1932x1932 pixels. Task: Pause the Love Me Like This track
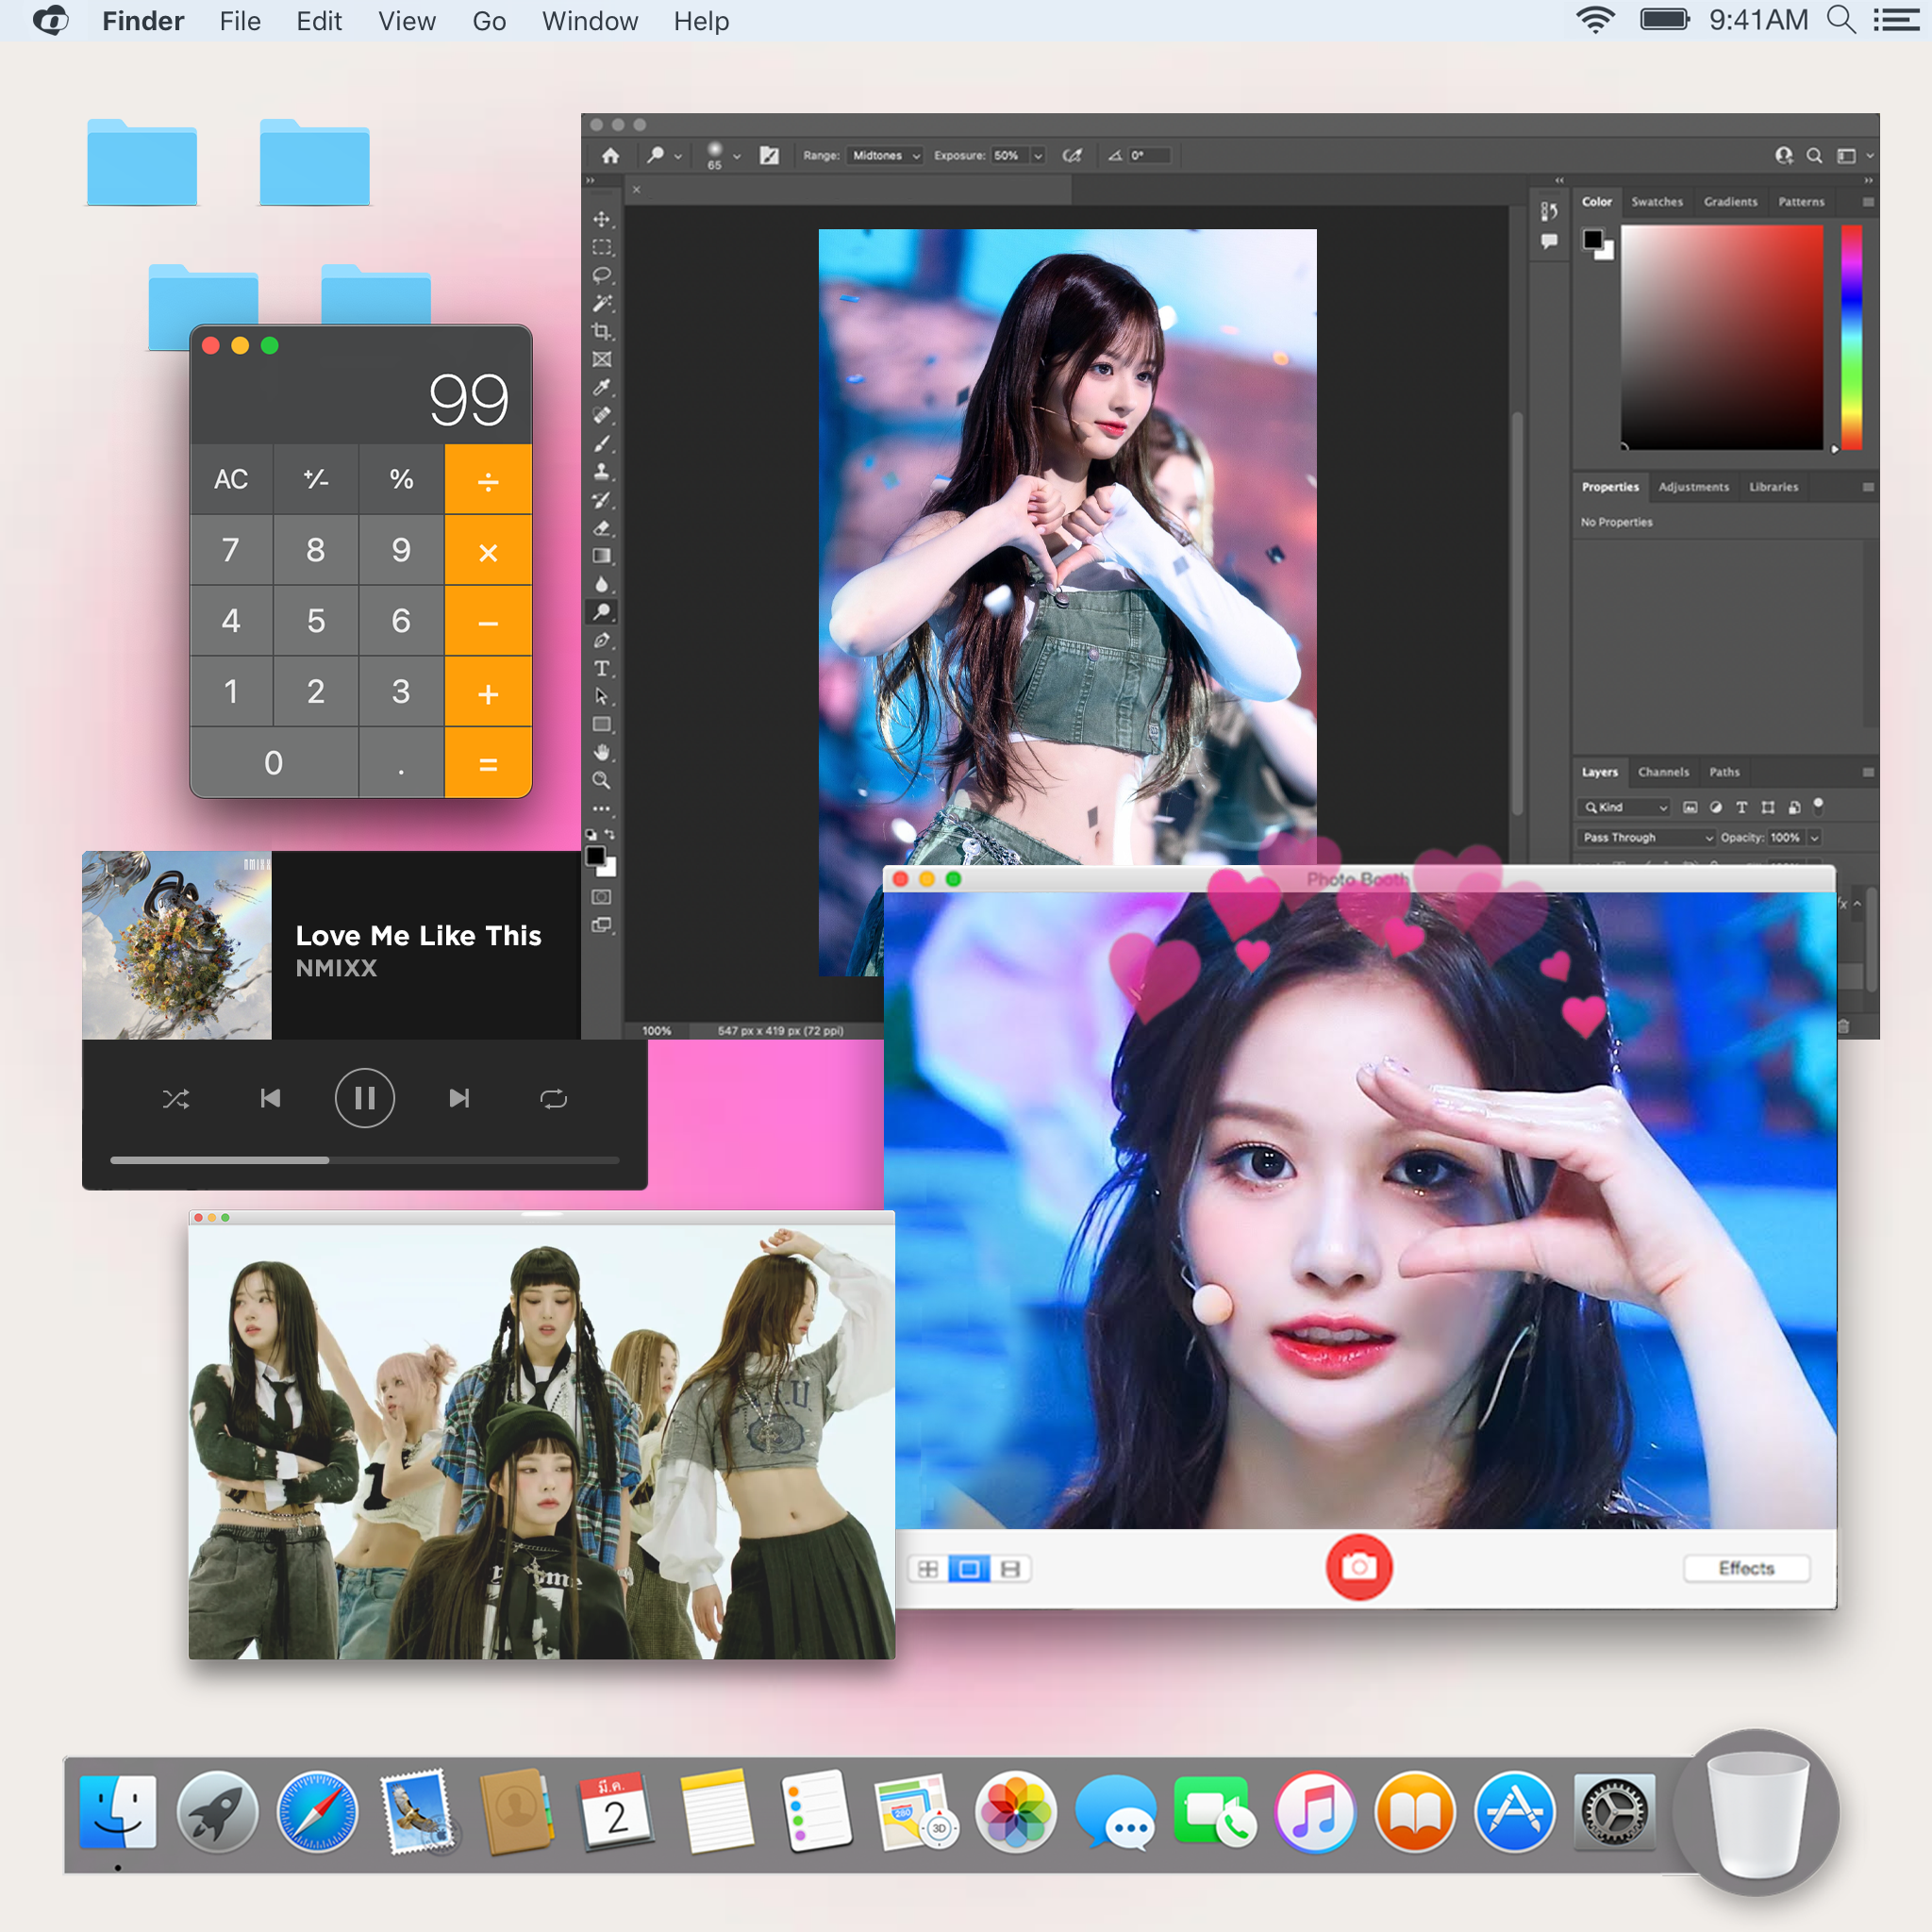pyautogui.click(x=364, y=1098)
